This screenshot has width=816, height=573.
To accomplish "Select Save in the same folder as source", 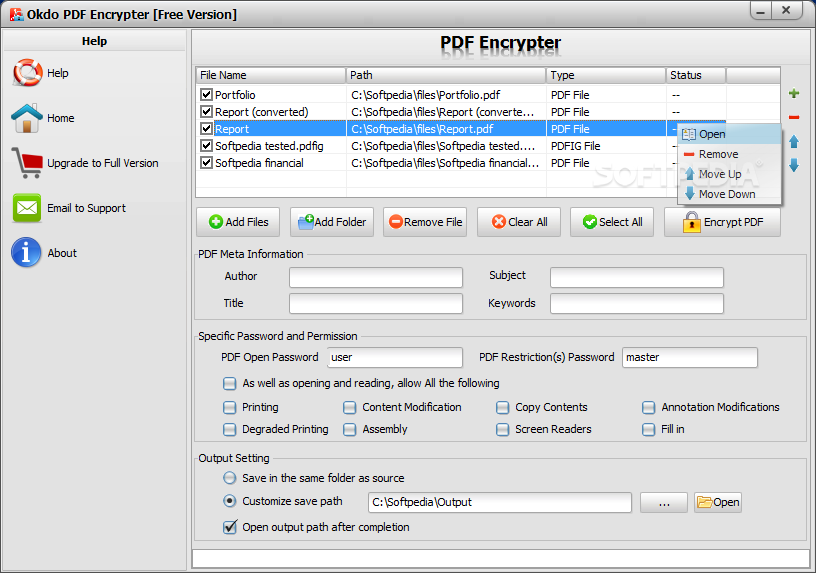I will pyautogui.click(x=230, y=478).
